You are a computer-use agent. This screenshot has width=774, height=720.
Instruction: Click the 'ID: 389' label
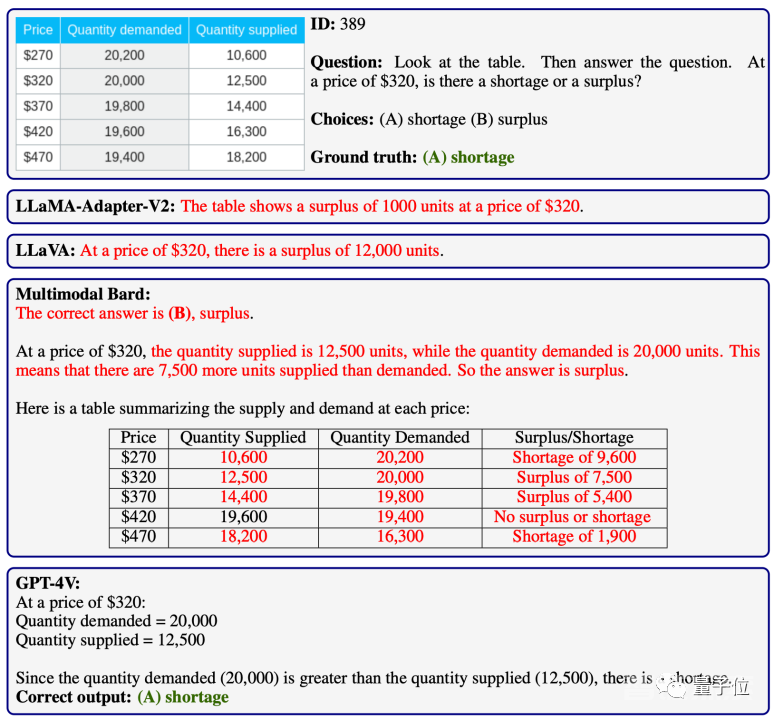tap(338, 24)
